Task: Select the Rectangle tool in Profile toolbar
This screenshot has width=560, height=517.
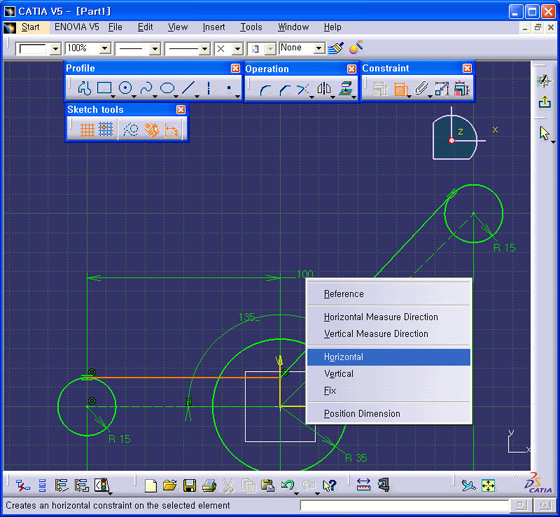Action: pos(104,88)
